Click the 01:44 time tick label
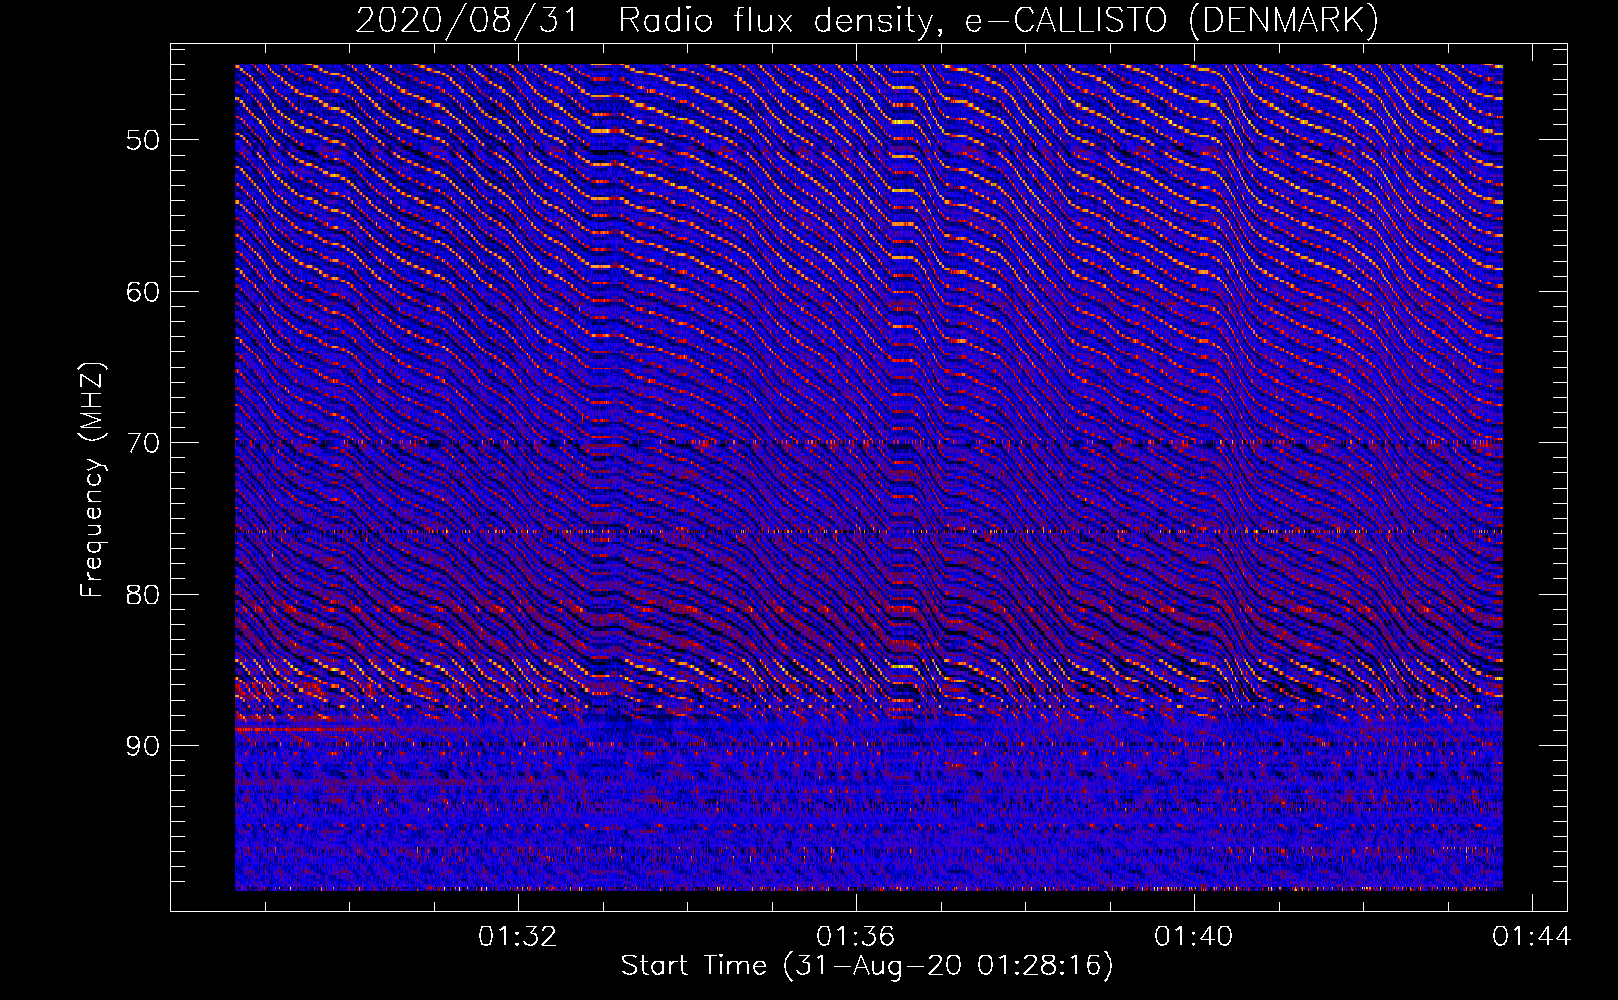Screen dimensions: 1618x1000 click(1531, 937)
